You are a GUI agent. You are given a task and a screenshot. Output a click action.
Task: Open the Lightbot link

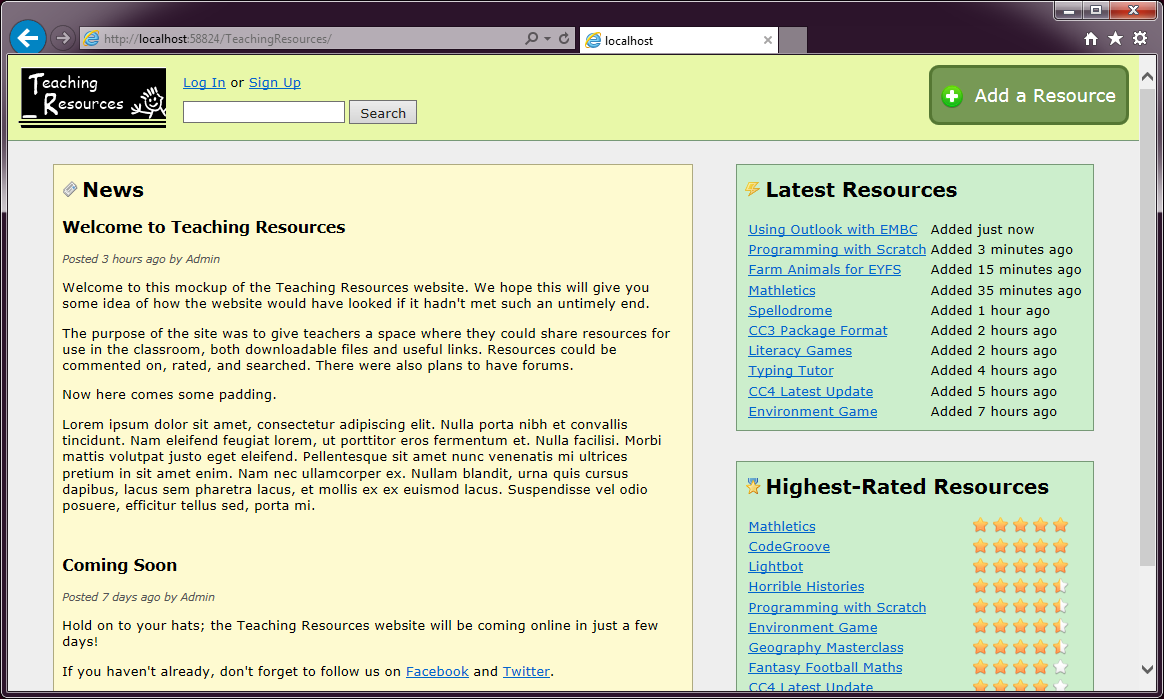tap(776, 566)
